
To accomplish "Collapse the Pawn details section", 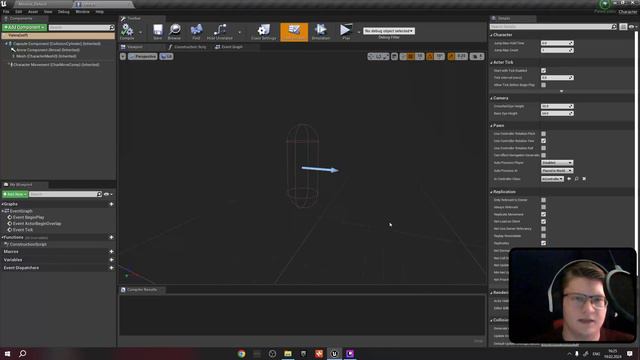I will [x=491, y=126].
